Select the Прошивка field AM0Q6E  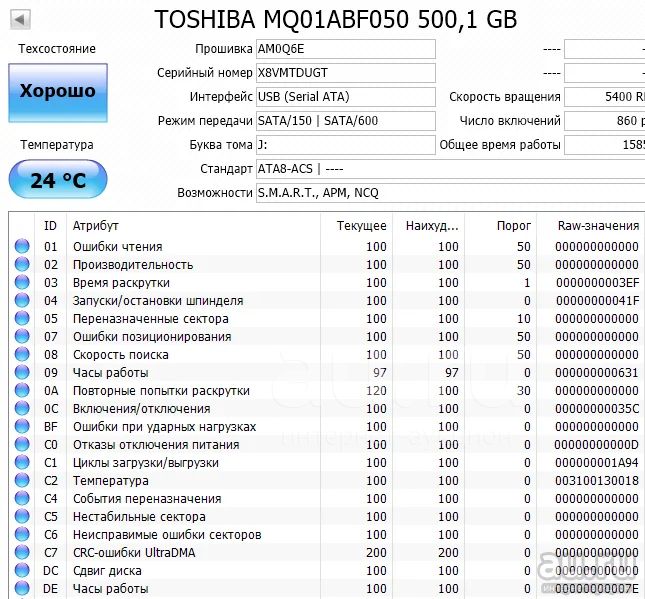[346, 49]
